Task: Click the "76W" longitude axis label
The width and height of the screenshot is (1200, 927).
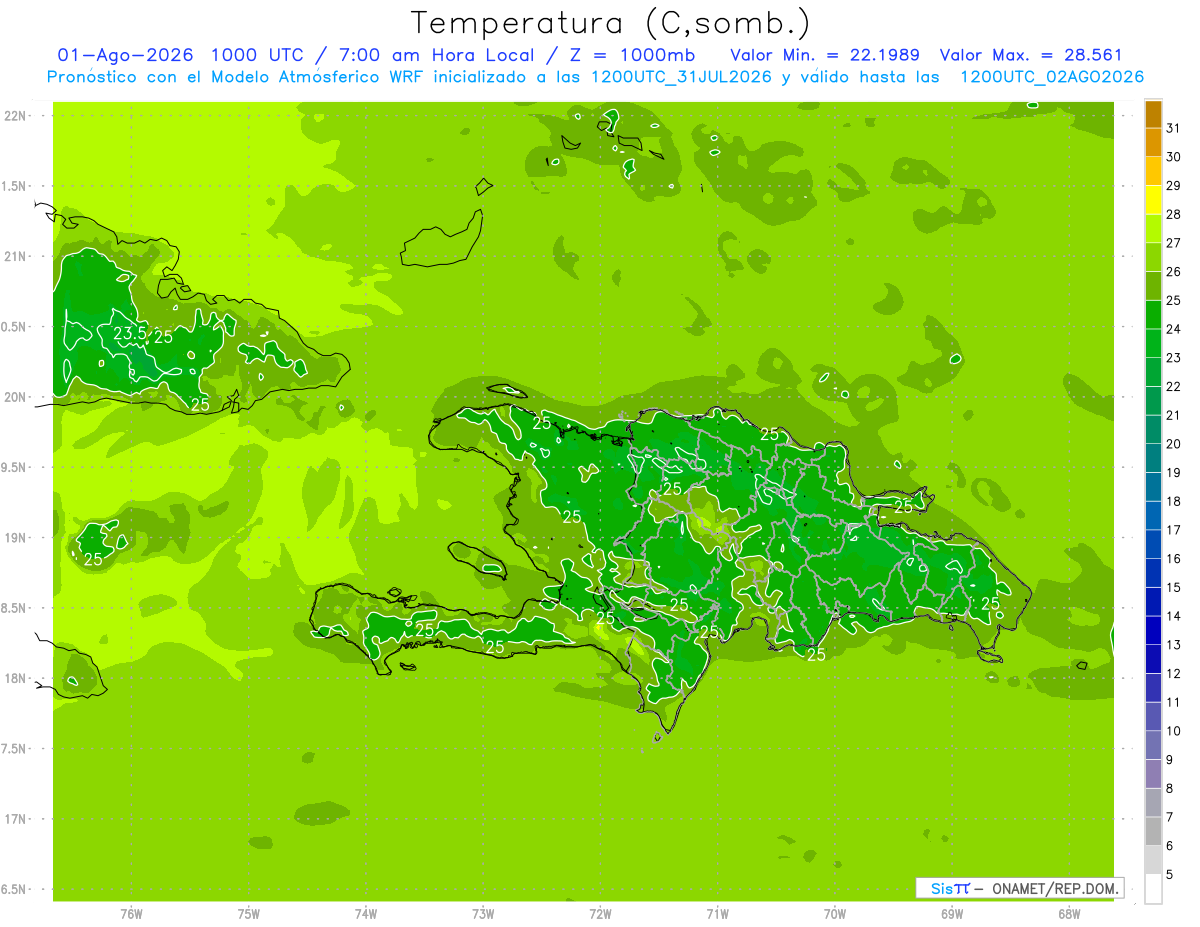Action: pyautogui.click(x=131, y=914)
